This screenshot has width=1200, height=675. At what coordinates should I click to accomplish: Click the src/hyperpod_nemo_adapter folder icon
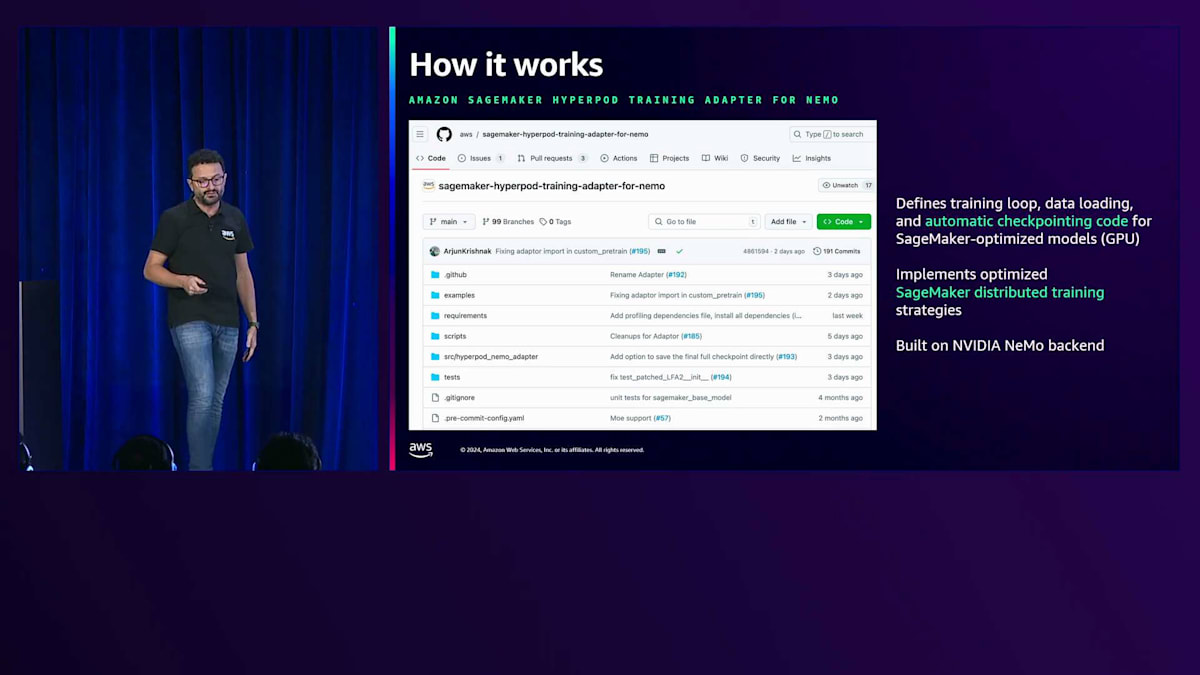point(435,356)
